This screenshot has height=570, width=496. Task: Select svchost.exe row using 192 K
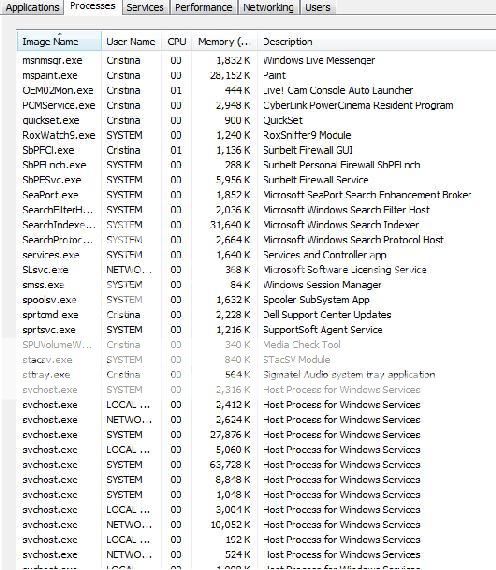(256, 539)
